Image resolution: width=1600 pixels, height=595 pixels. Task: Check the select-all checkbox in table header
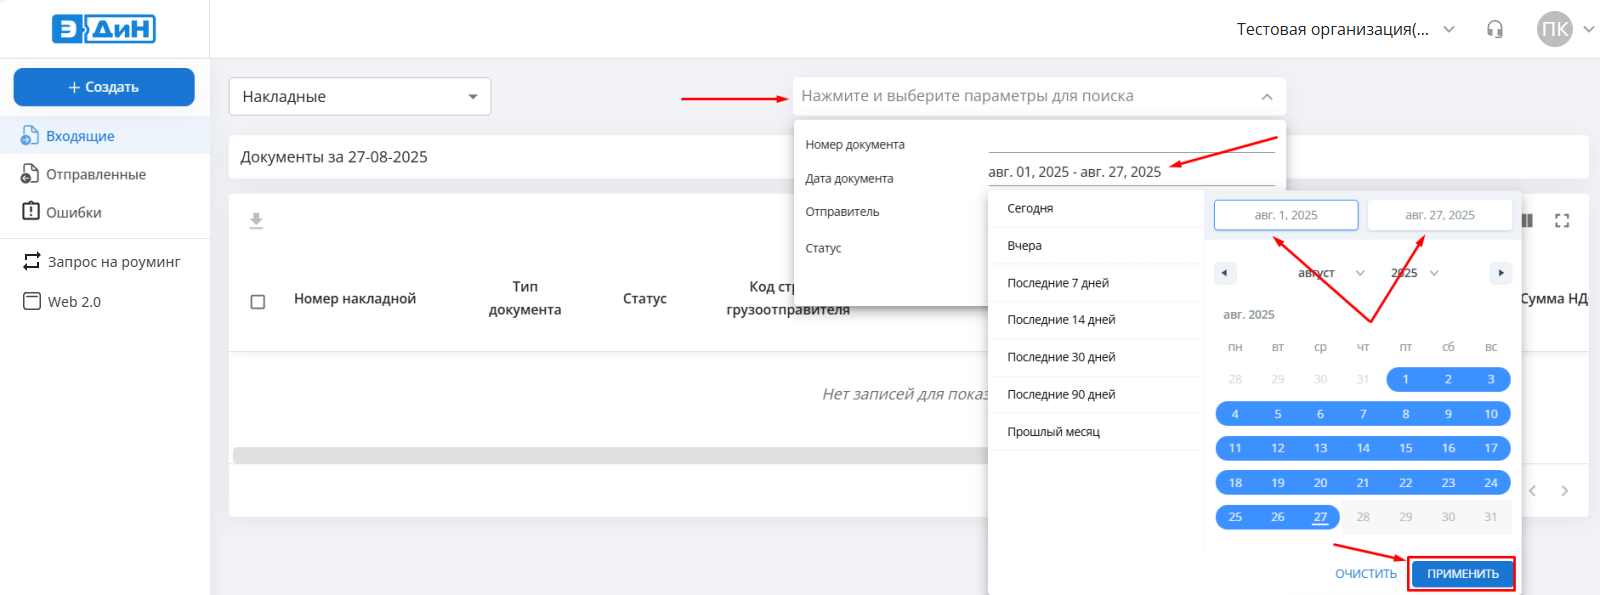click(258, 301)
